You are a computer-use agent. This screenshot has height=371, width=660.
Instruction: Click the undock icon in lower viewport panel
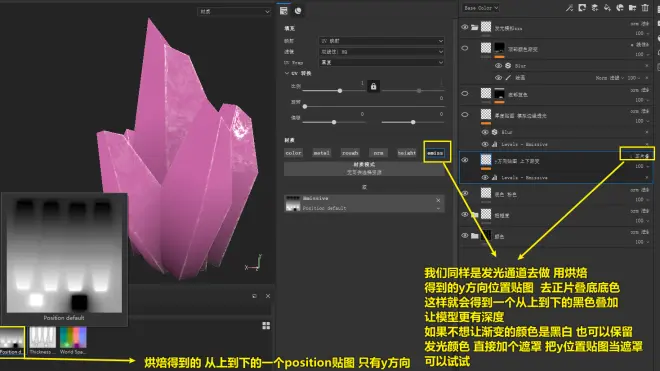(x=254, y=296)
